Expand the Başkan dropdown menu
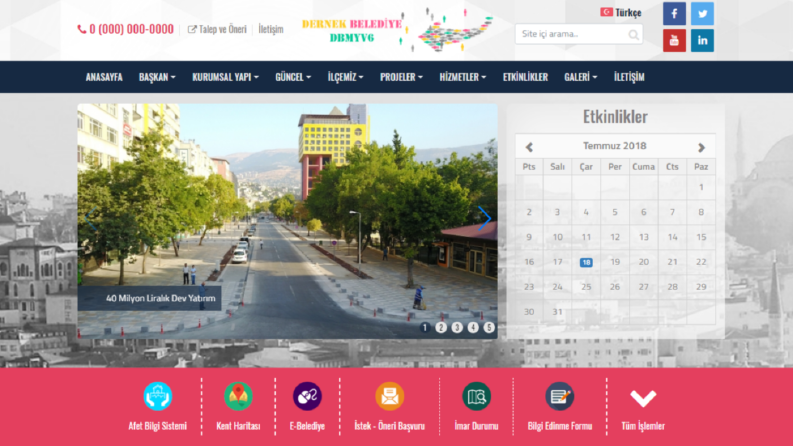 157,77
